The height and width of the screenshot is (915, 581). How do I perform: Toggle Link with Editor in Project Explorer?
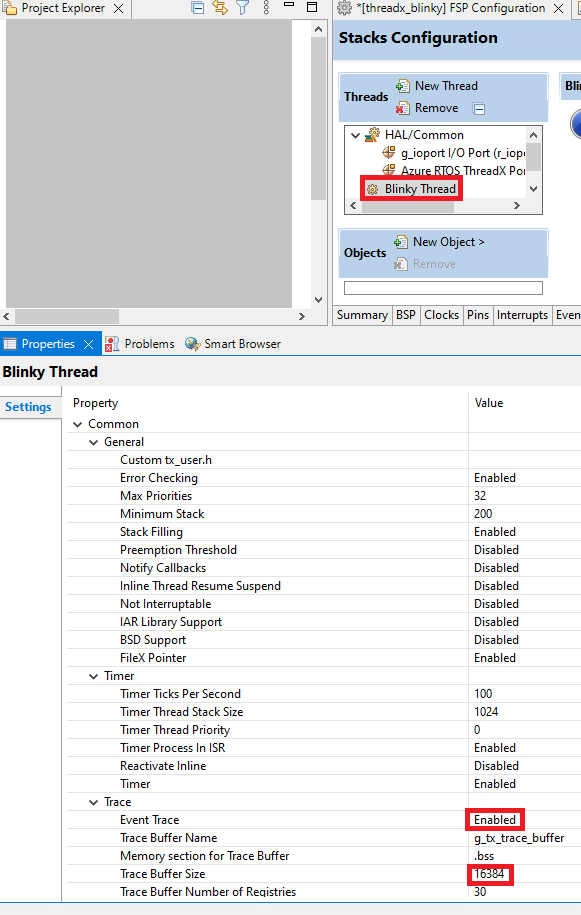point(220,8)
